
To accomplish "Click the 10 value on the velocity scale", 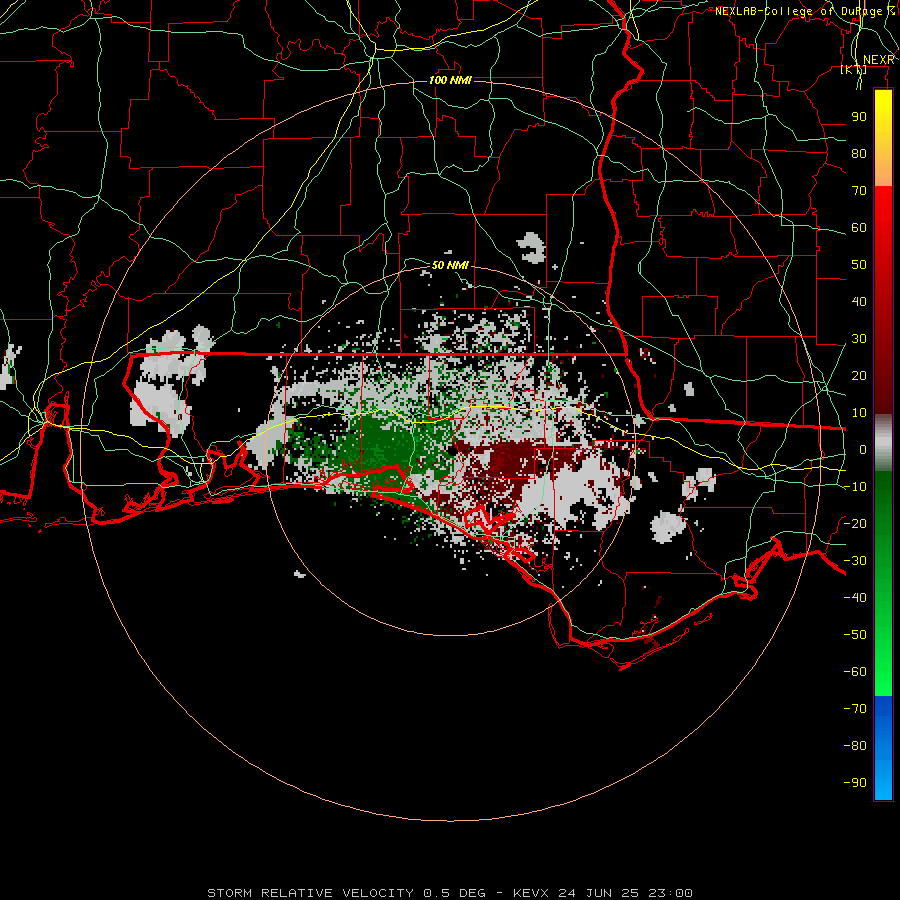I will coord(859,413).
